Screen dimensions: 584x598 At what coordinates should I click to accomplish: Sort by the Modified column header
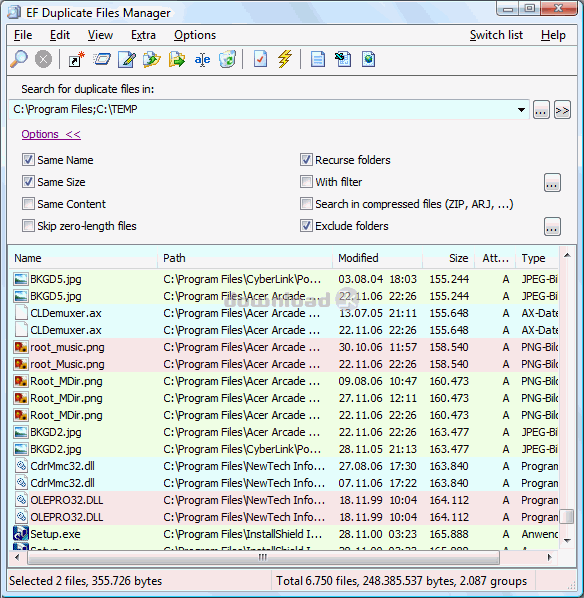point(378,258)
